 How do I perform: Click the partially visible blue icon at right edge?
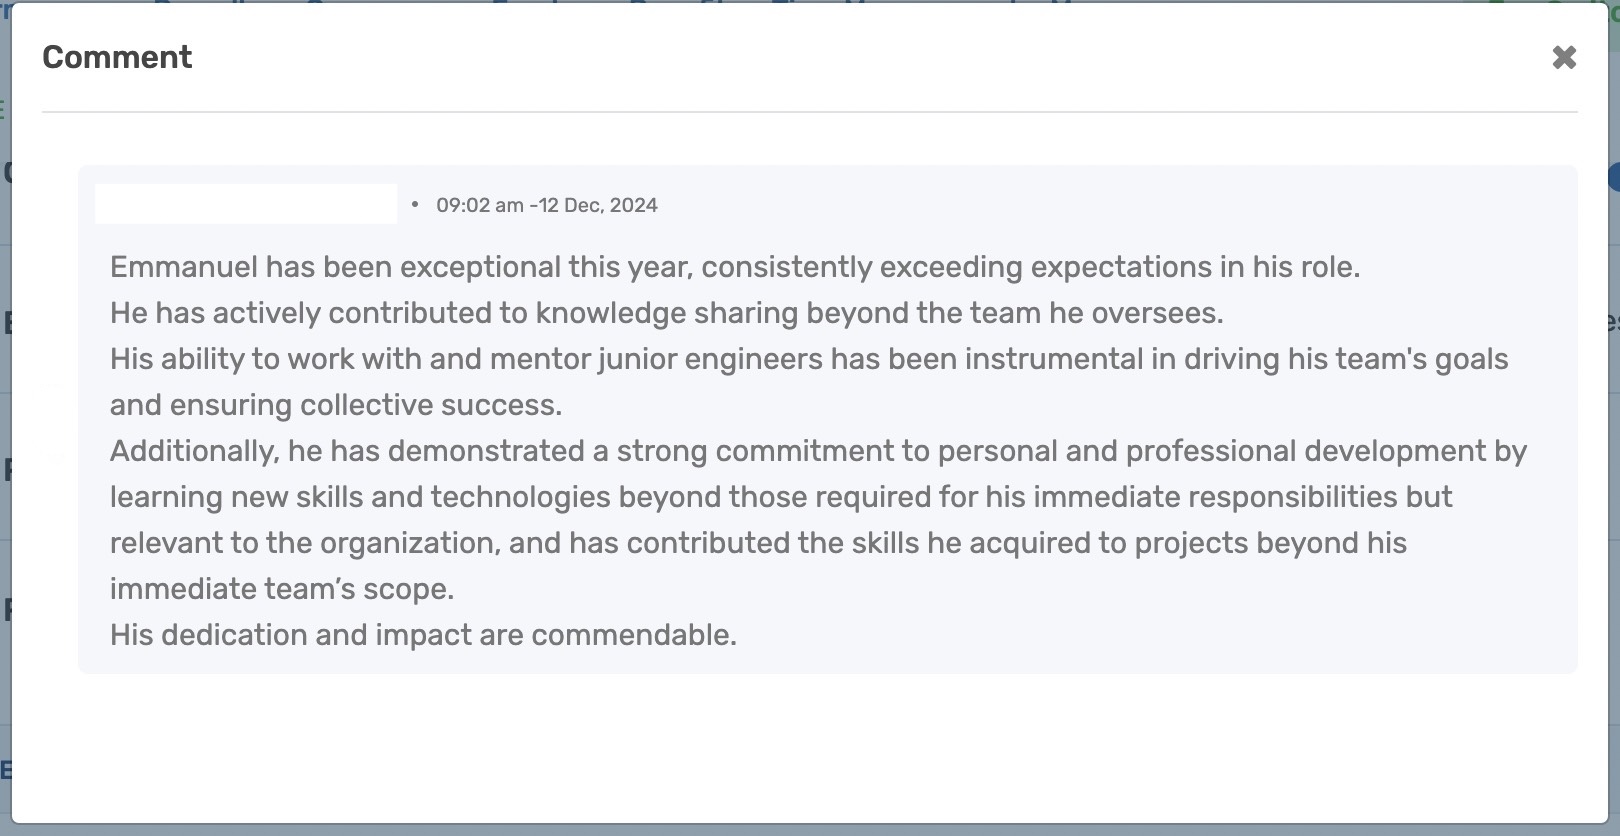click(1613, 175)
